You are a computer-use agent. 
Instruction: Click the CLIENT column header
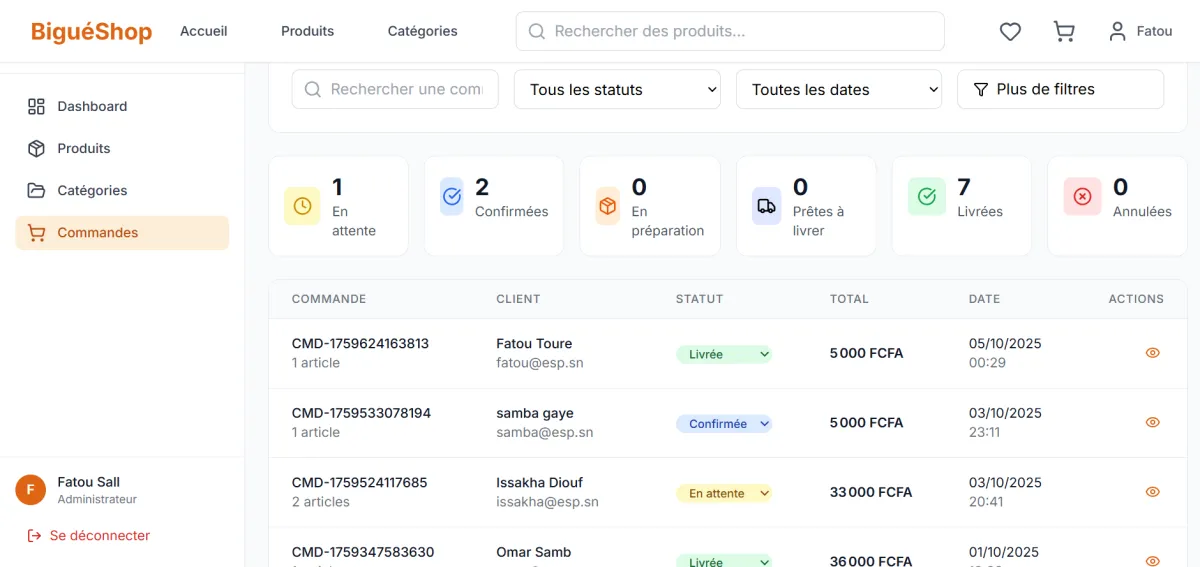pos(518,299)
